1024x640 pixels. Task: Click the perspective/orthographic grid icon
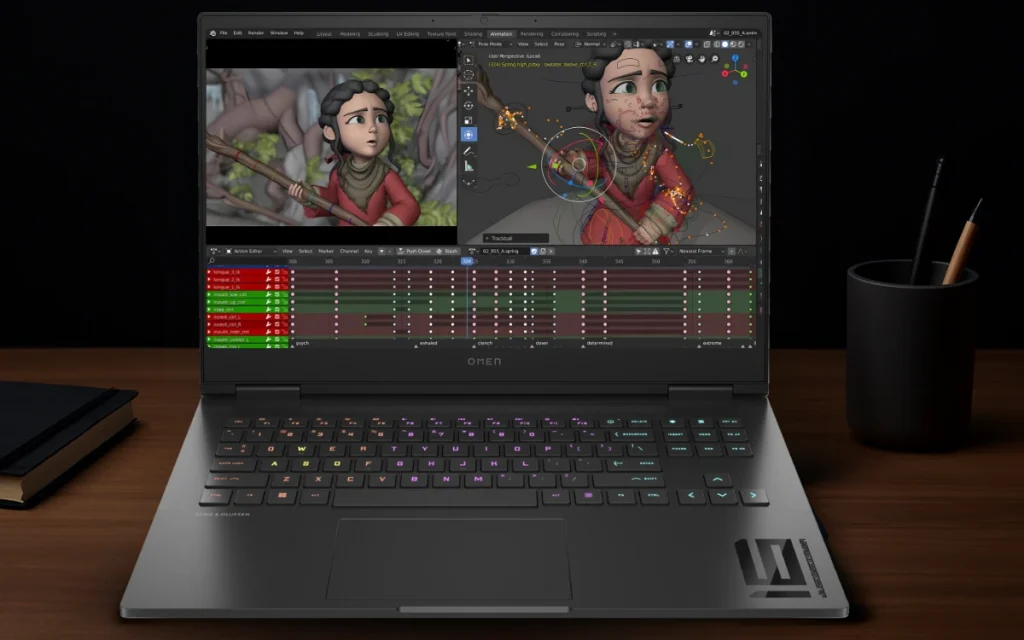pos(677,59)
